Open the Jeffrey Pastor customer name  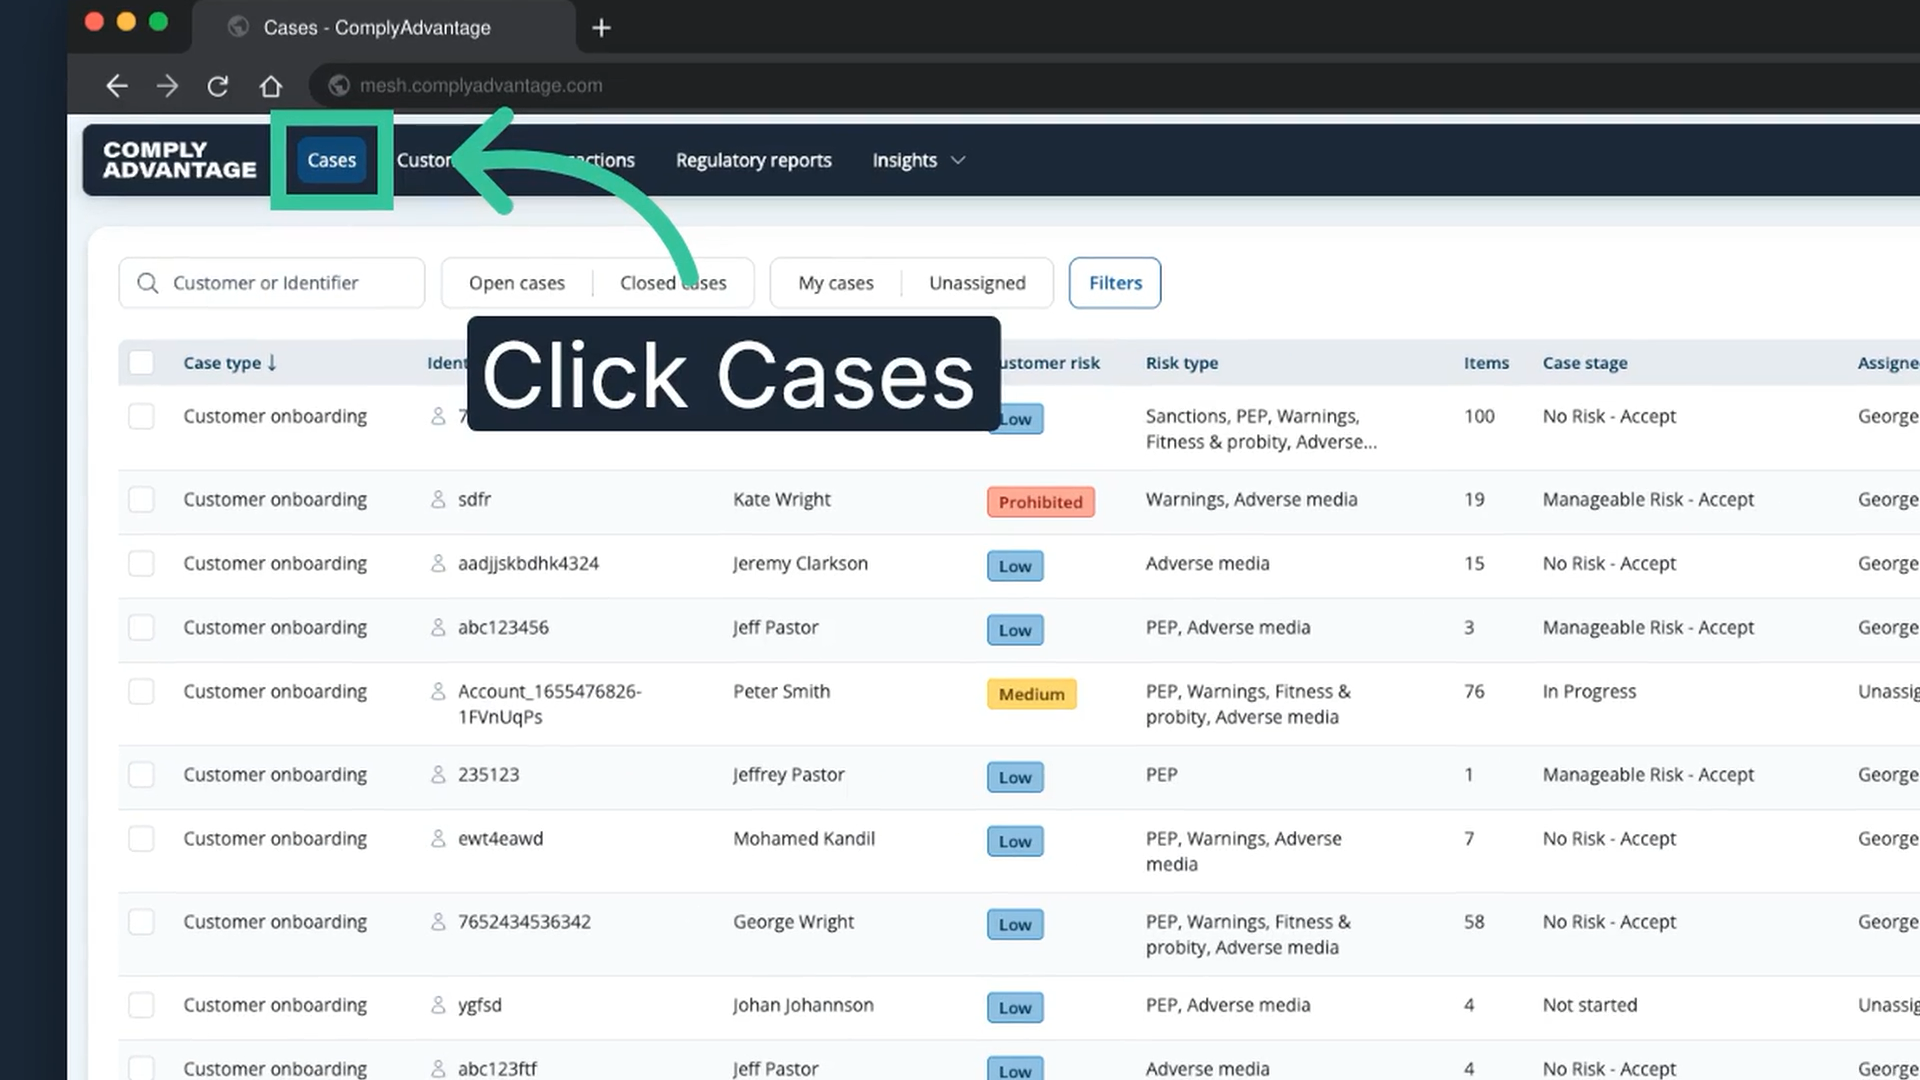[788, 774]
